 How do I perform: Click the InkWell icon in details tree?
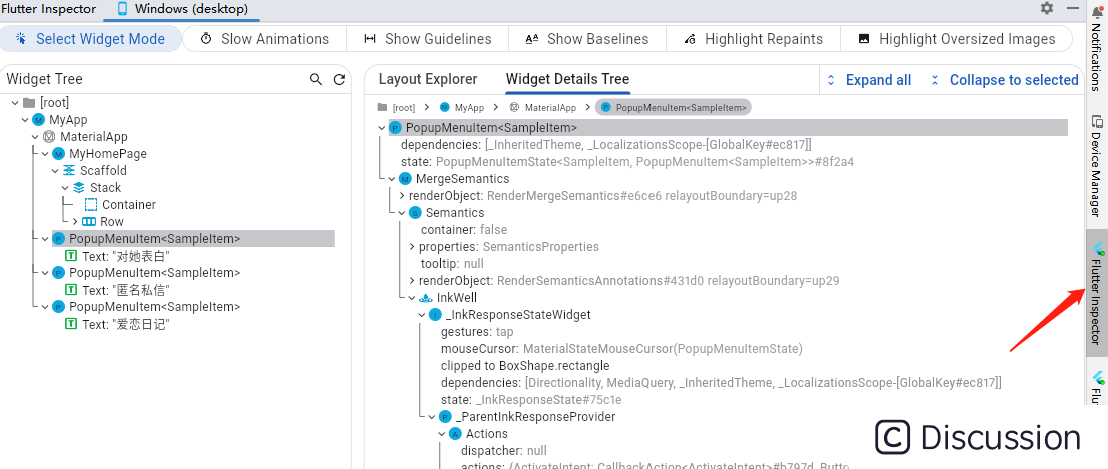pos(425,297)
